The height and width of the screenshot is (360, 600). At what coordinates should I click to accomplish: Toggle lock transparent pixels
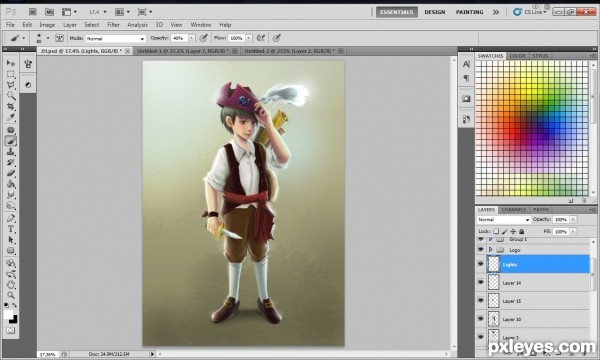(496, 231)
